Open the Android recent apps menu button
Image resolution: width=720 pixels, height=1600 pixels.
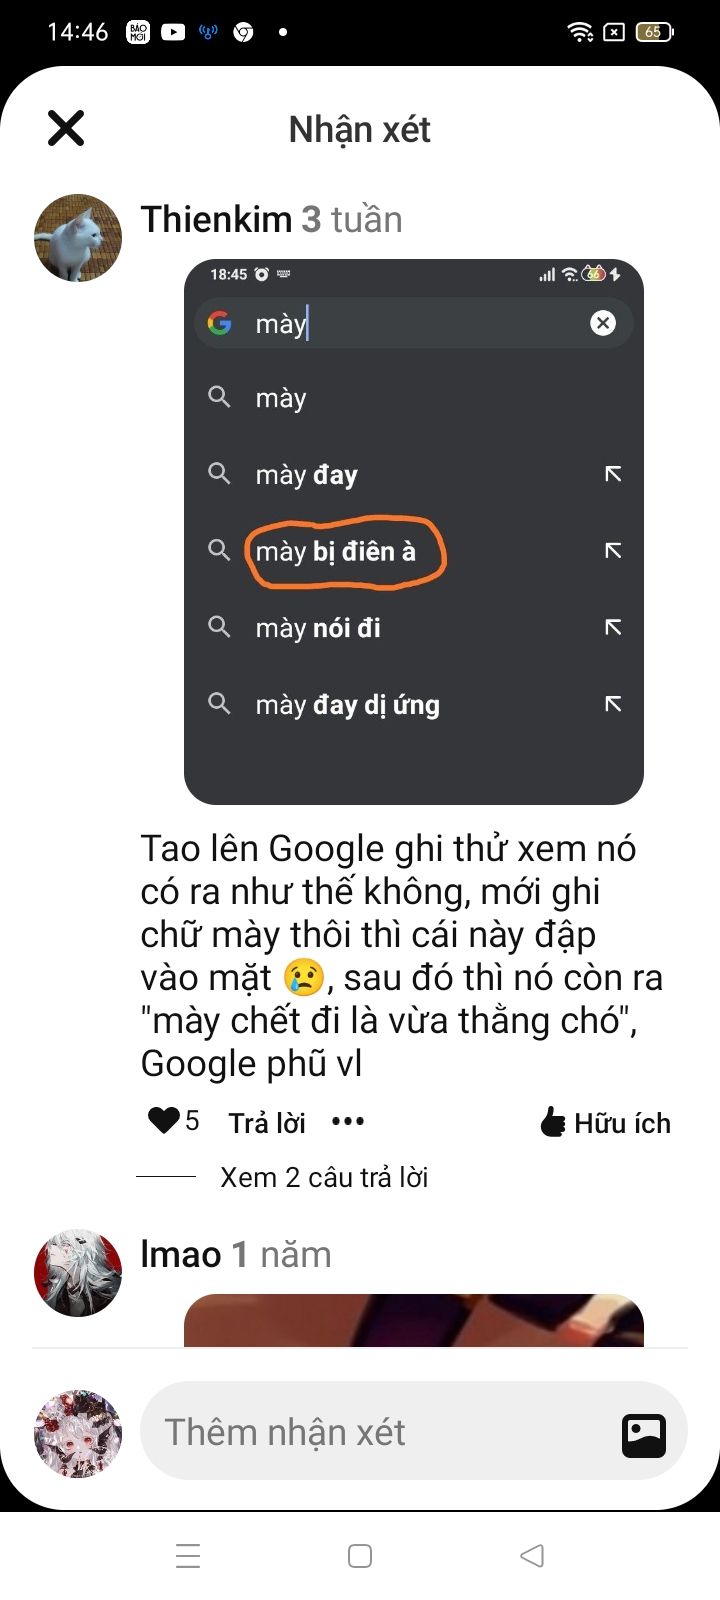click(x=188, y=1556)
